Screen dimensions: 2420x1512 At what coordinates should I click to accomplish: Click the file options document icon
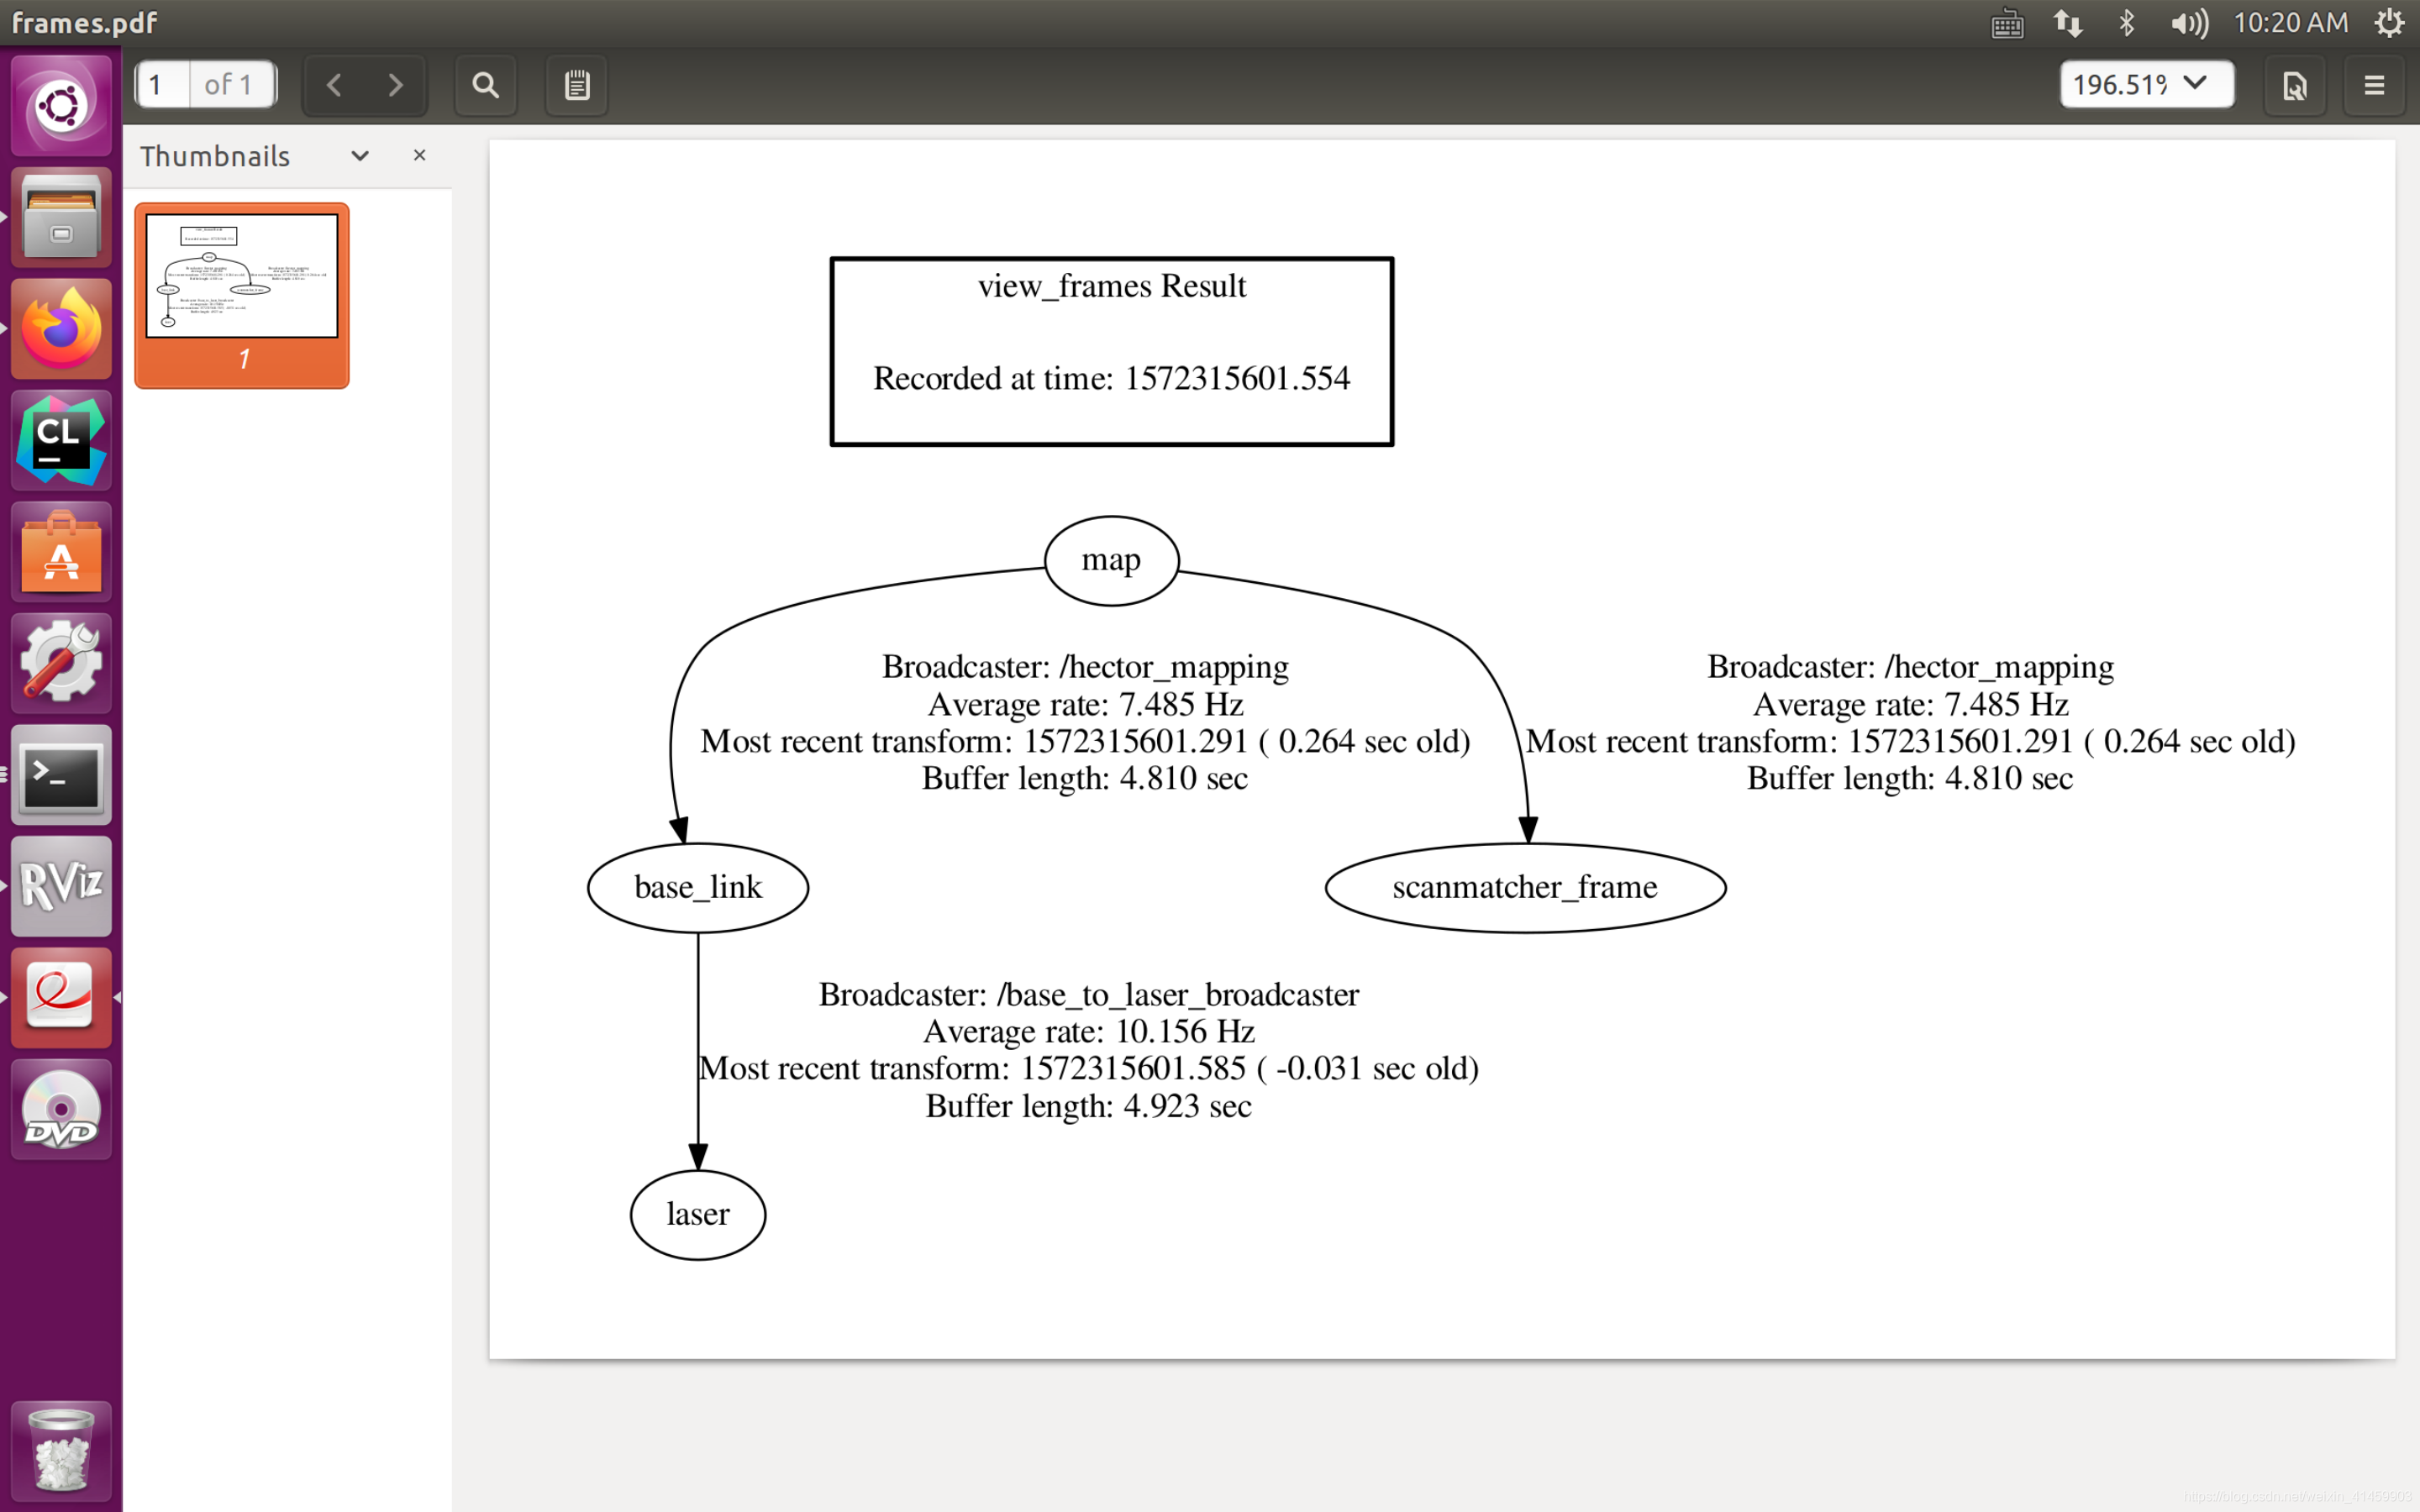tap(2294, 85)
